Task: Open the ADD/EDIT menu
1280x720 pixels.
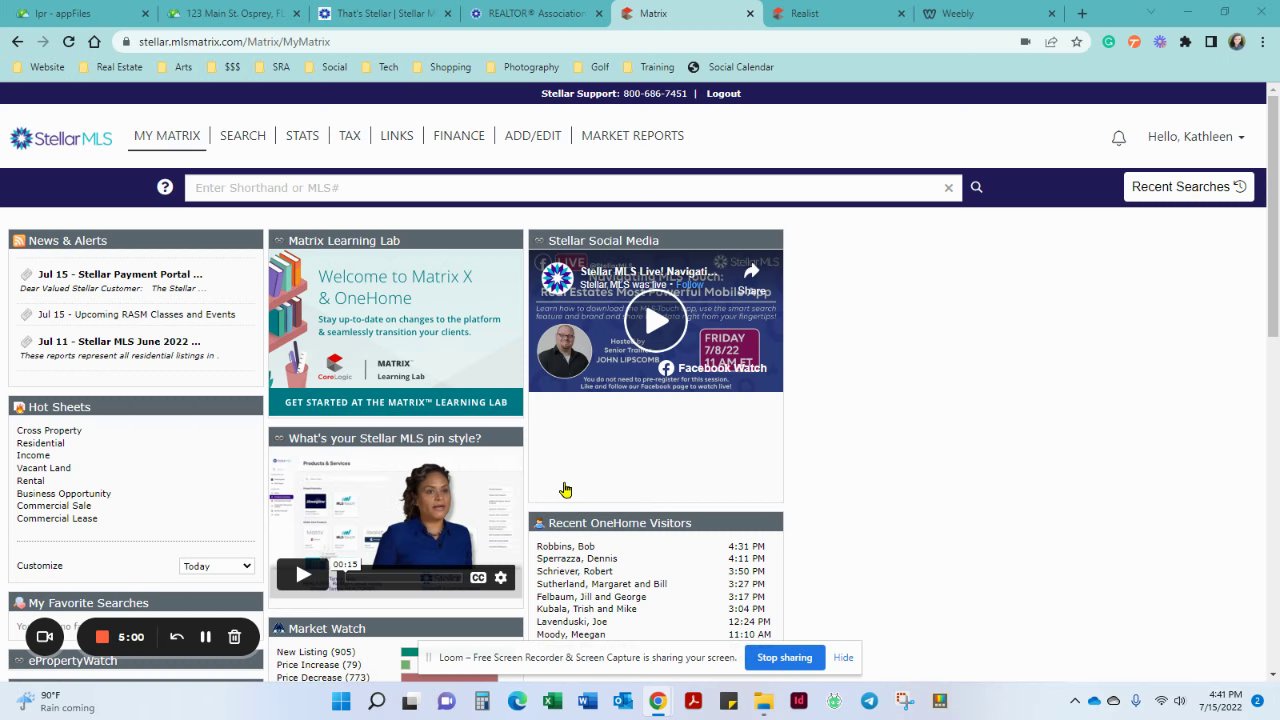Action: click(x=533, y=136)
